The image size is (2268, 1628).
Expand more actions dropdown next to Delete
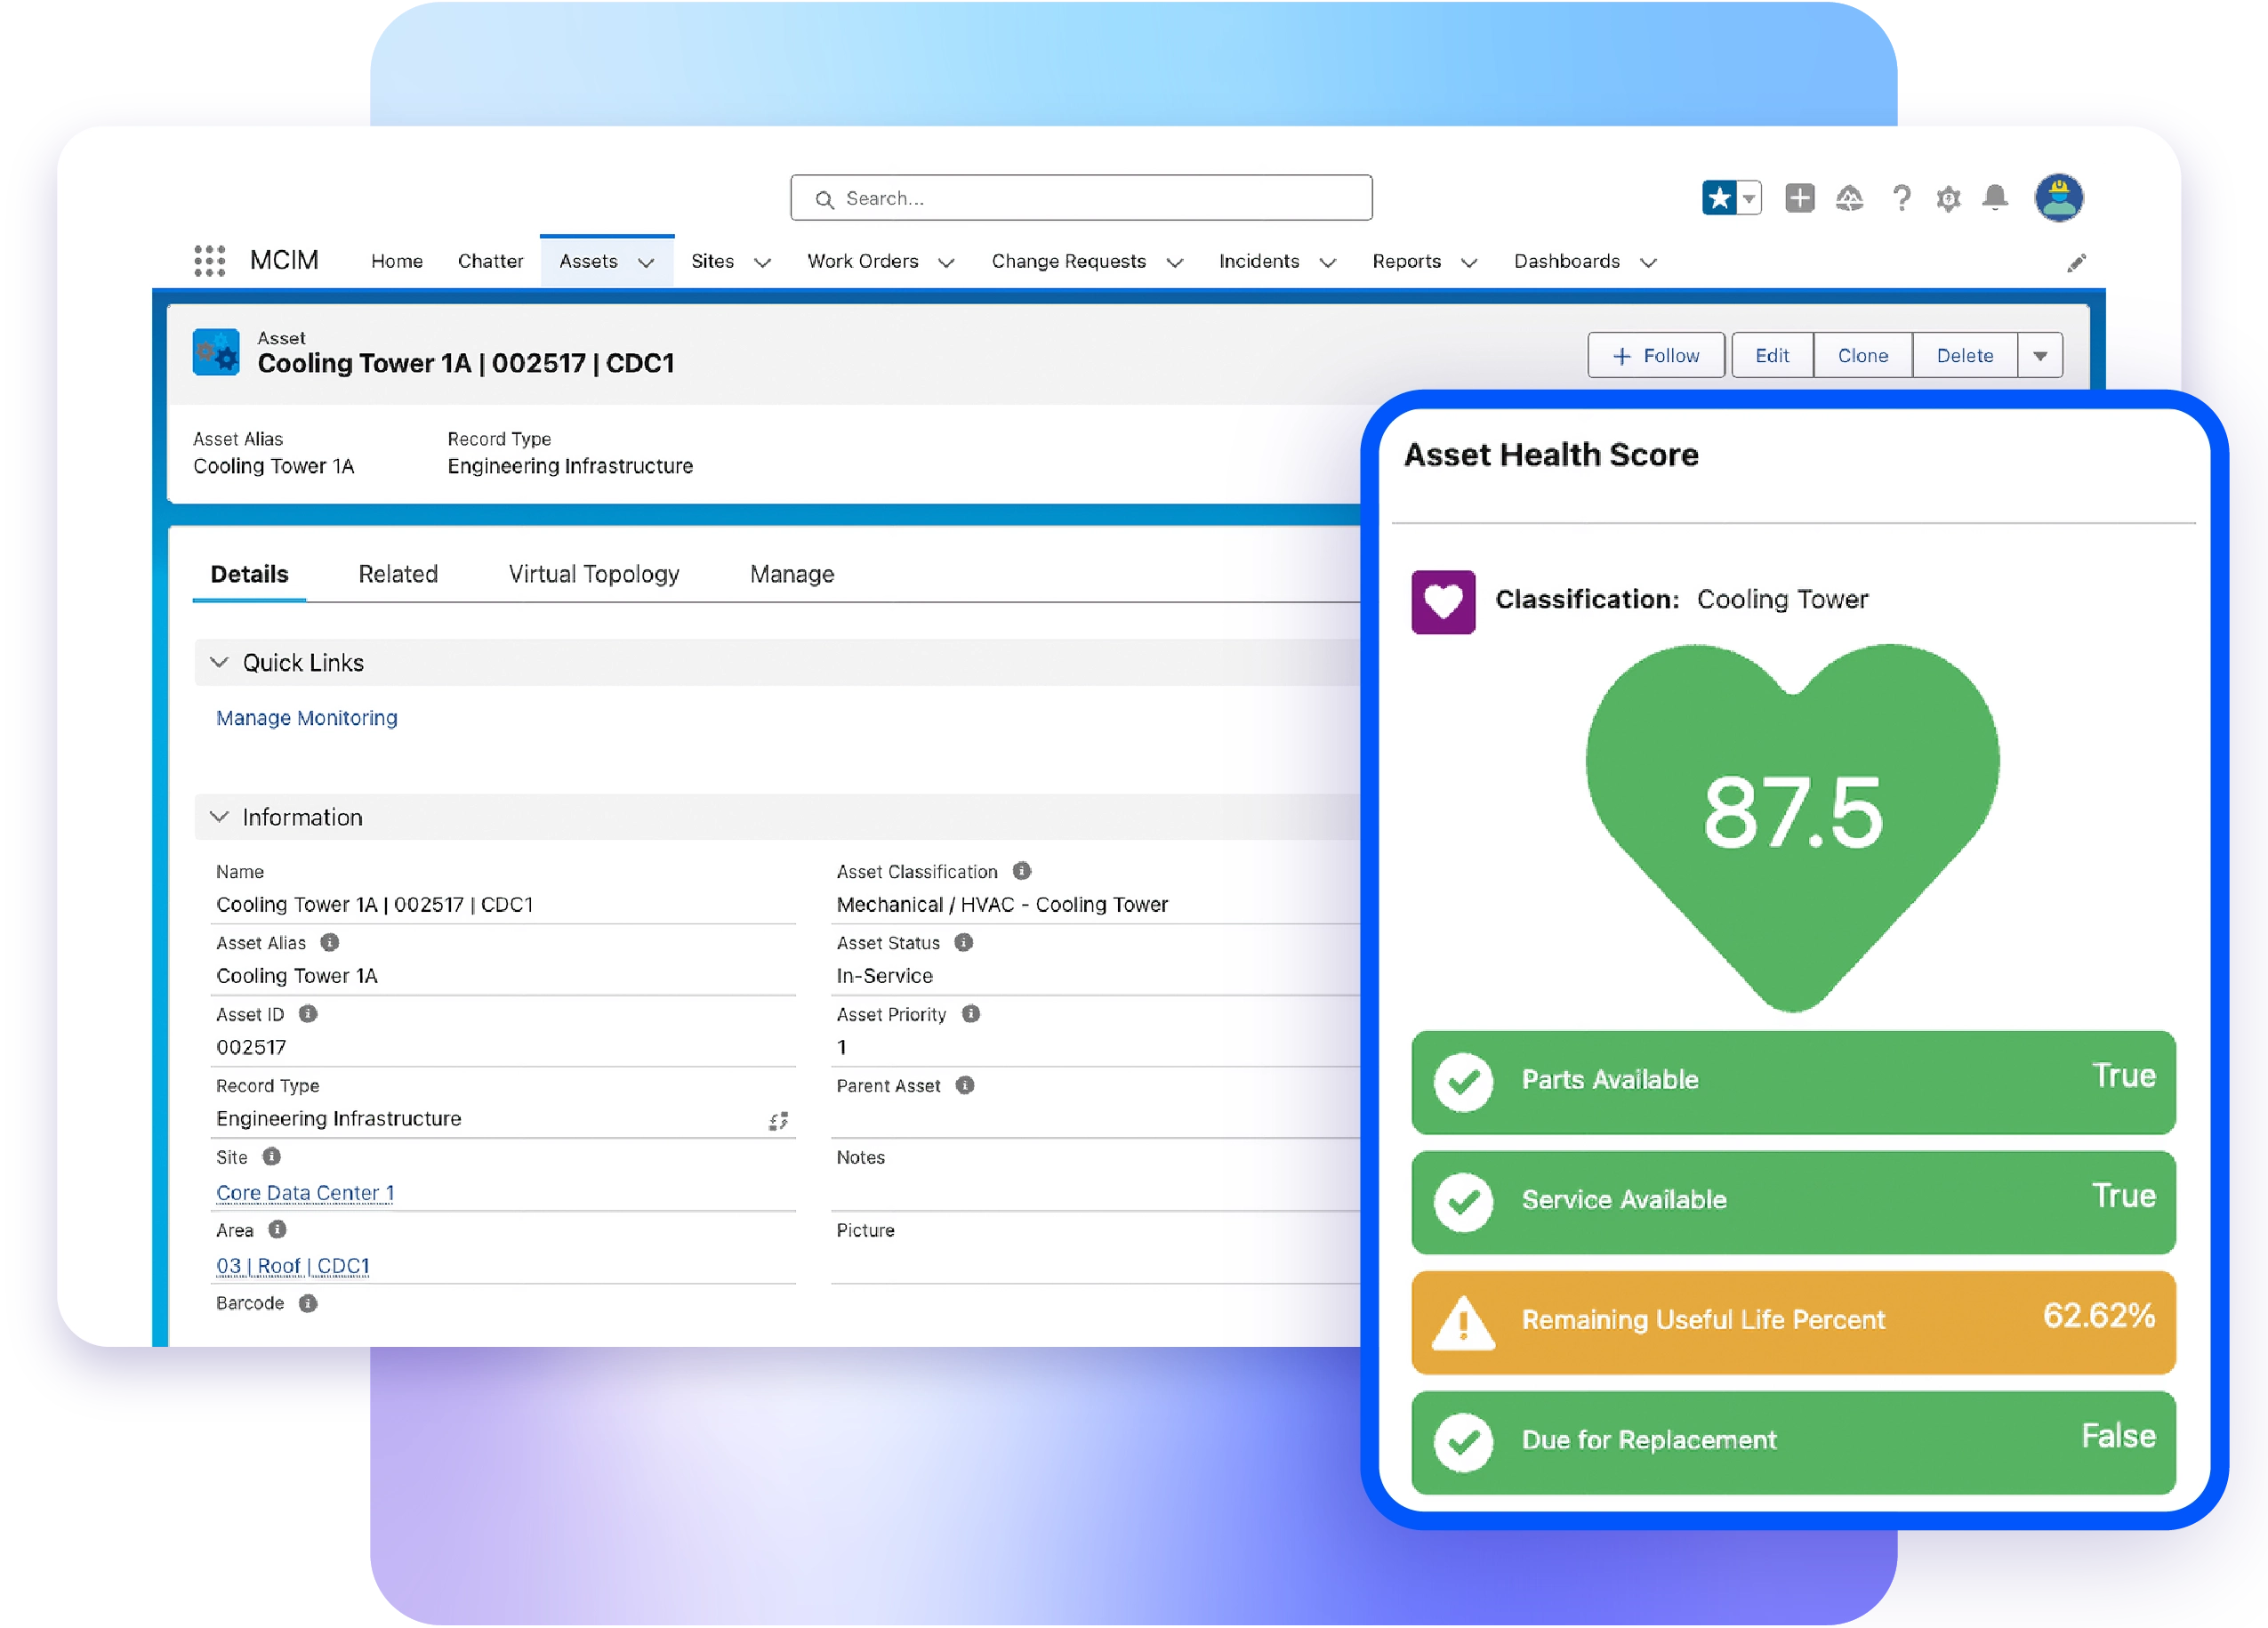point(2040,356)
